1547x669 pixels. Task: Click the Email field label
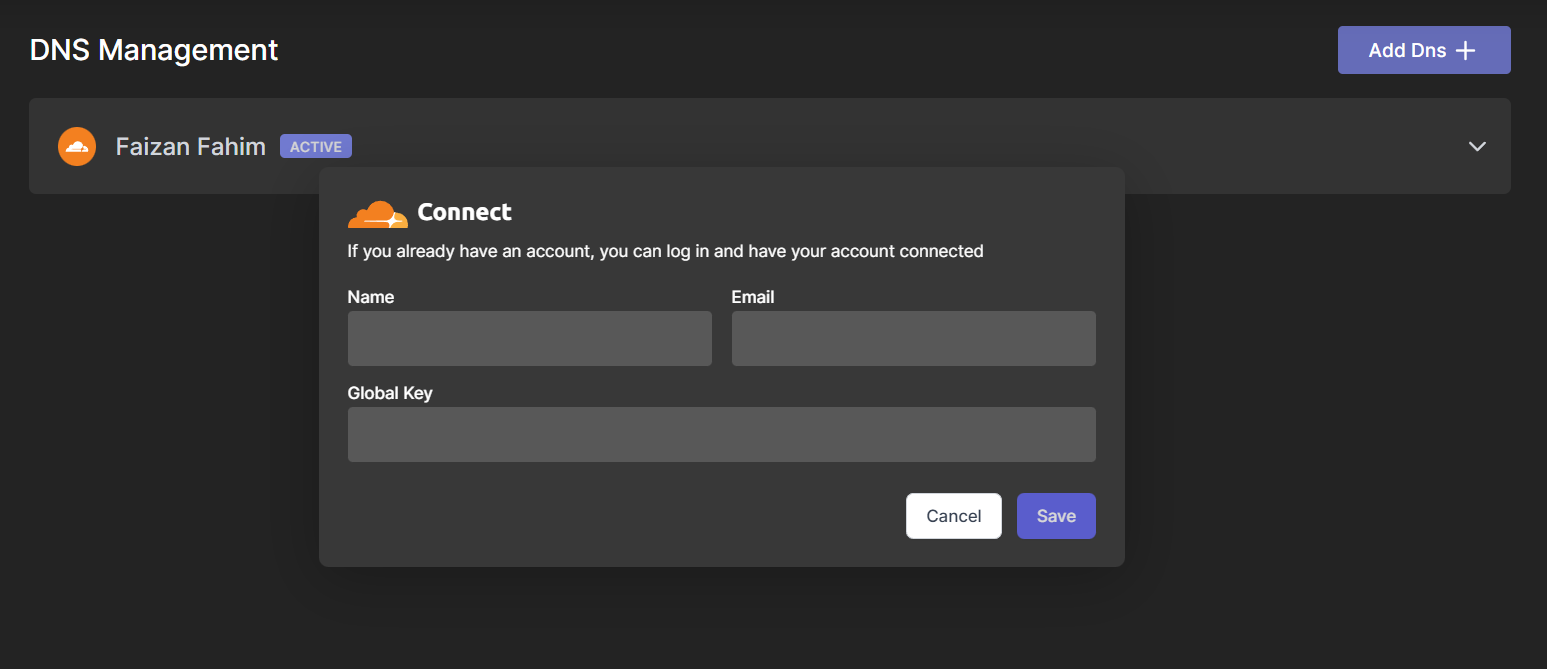click(x=753, y=297)
